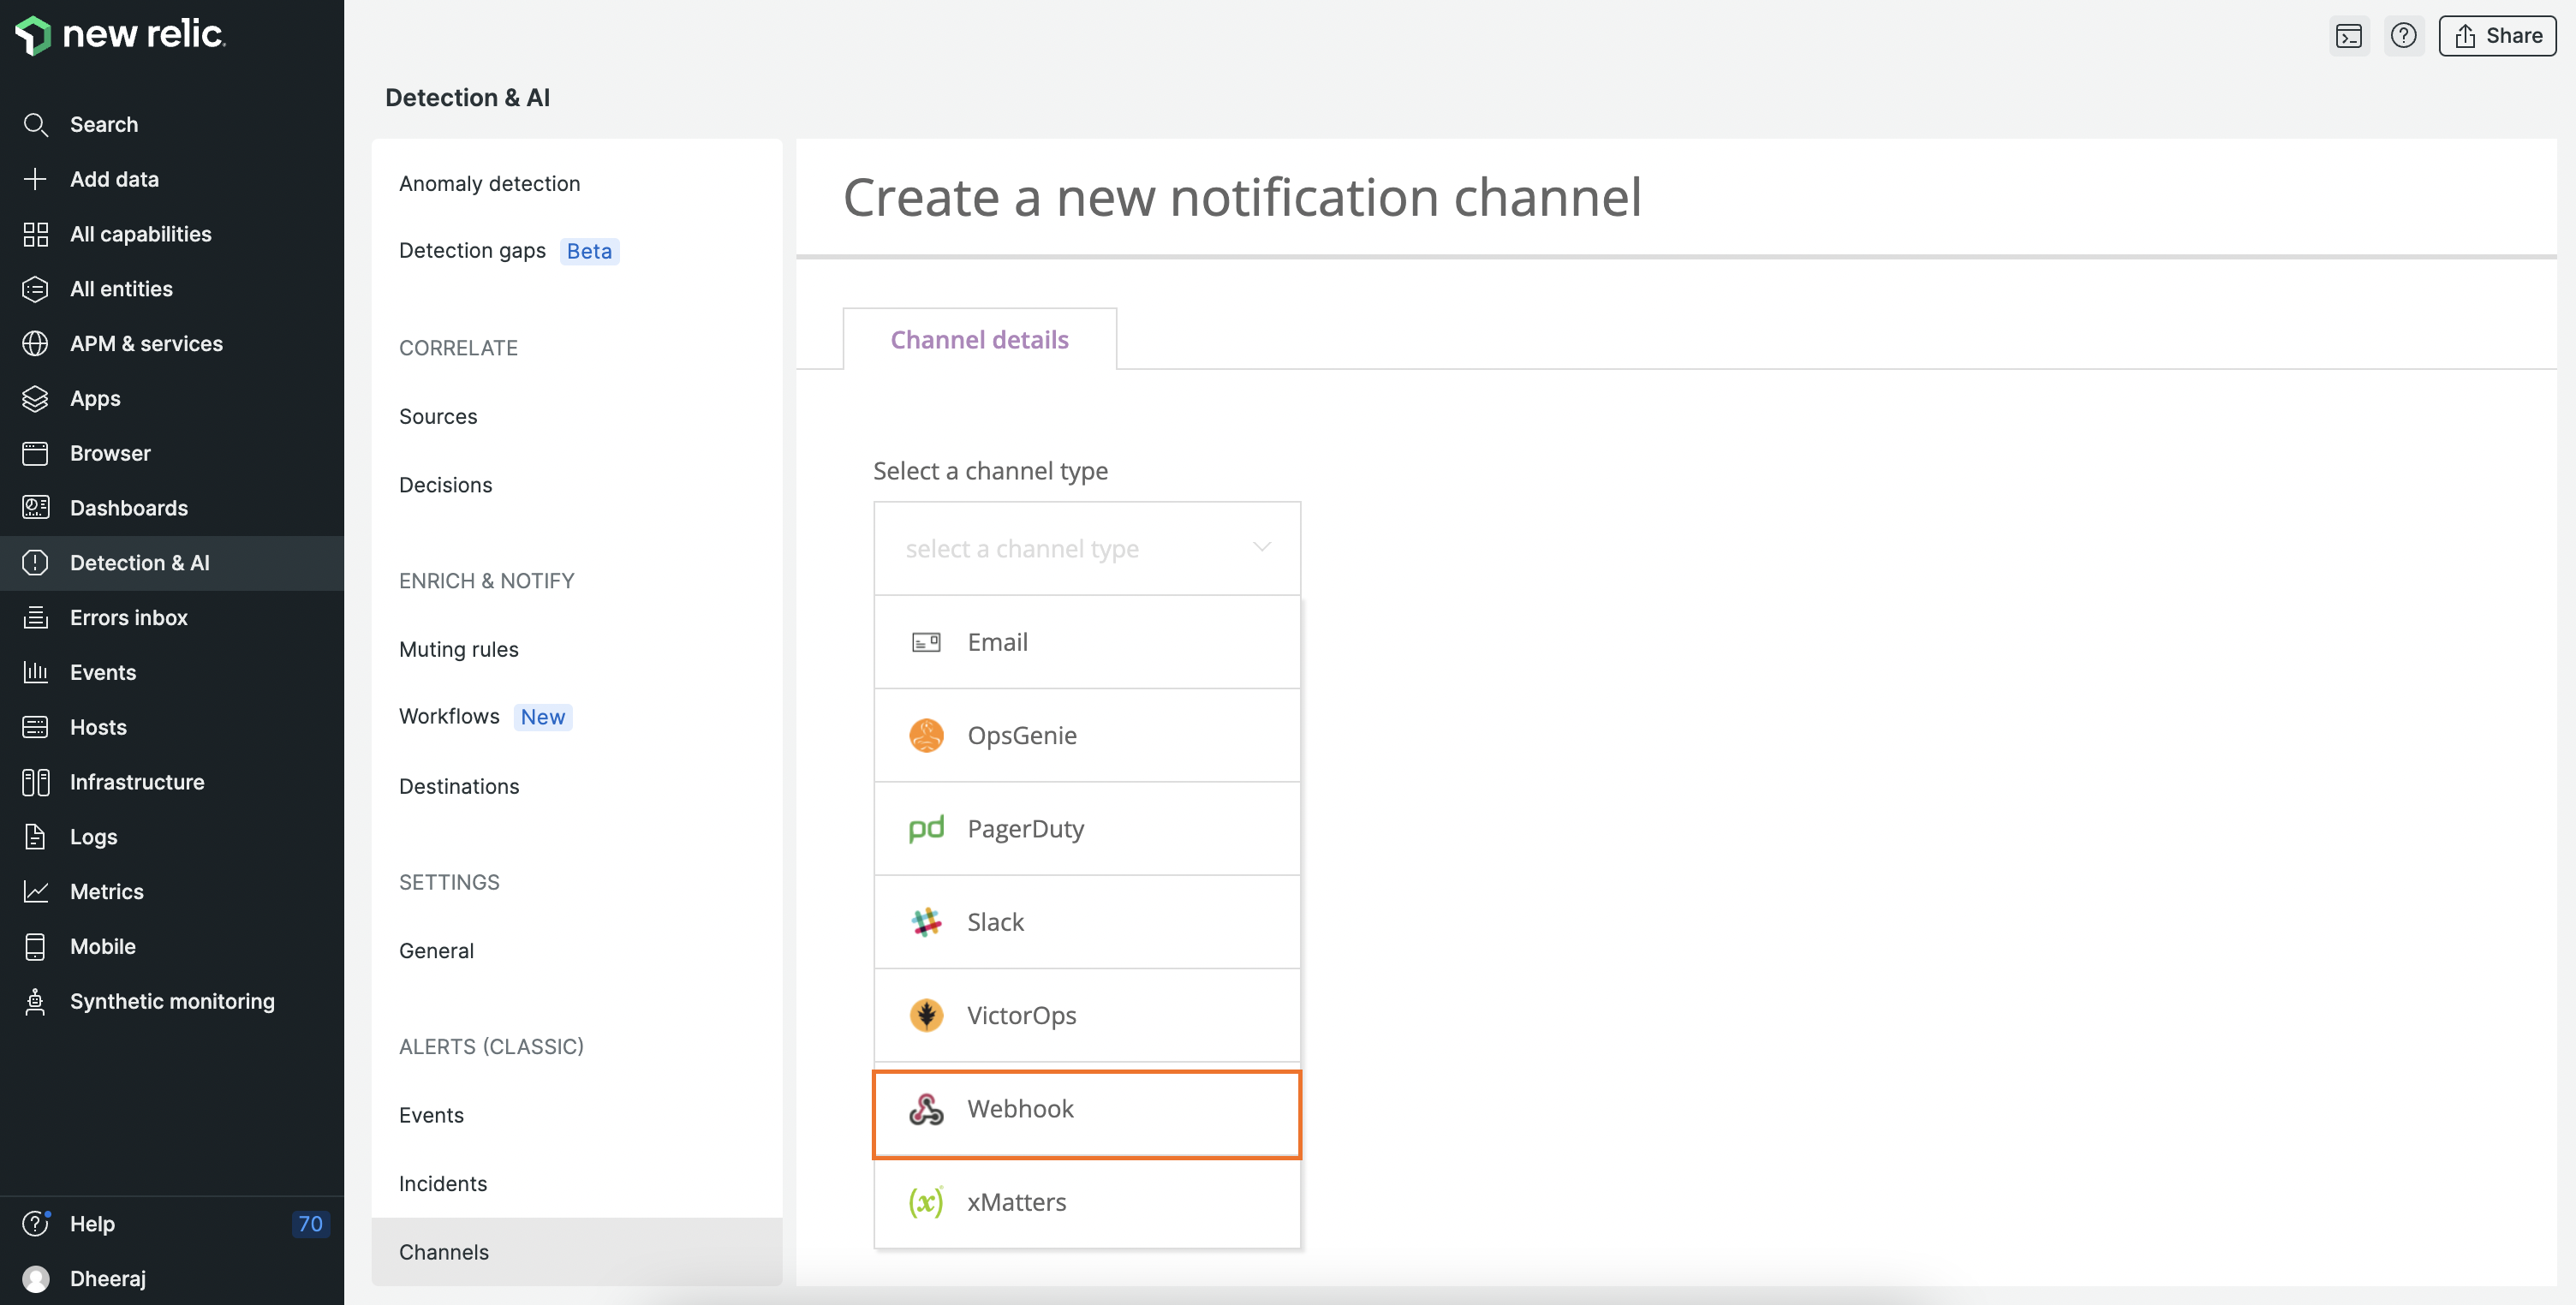Switch to the Channel details tab
The height and width of the screenshot is (1305, 2576).
pos(979,340)
